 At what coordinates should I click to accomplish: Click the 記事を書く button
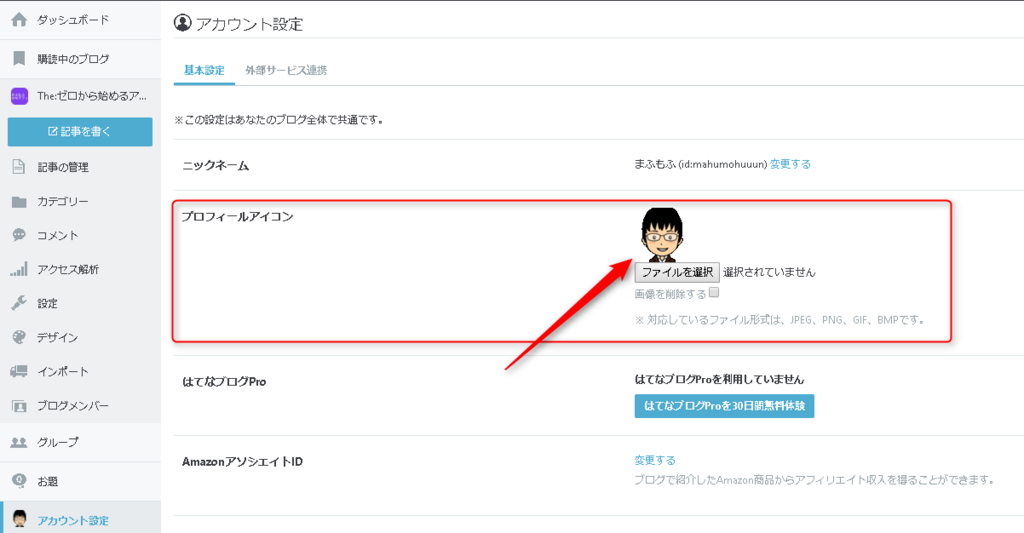click(80, 131)
